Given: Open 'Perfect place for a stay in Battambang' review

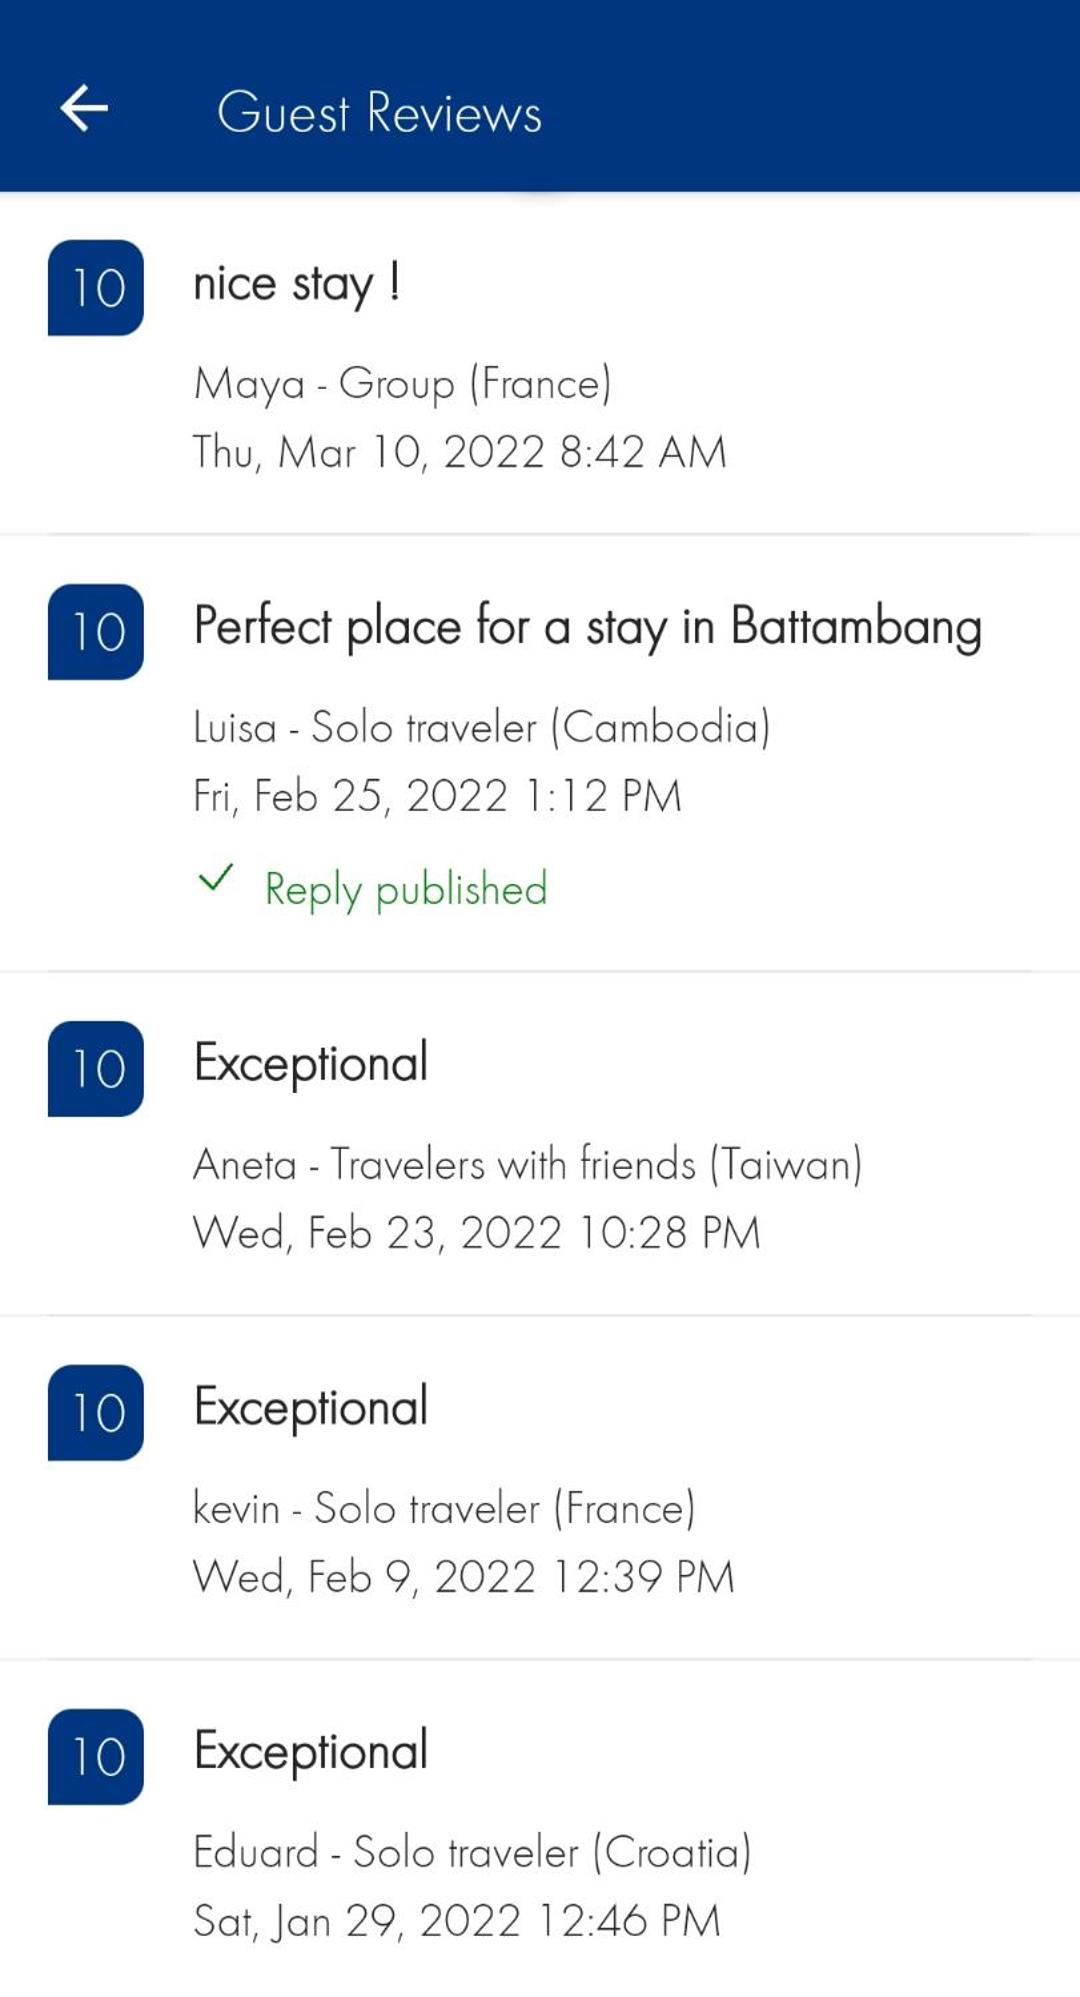Looking at the screenshot, I should 588,627.
